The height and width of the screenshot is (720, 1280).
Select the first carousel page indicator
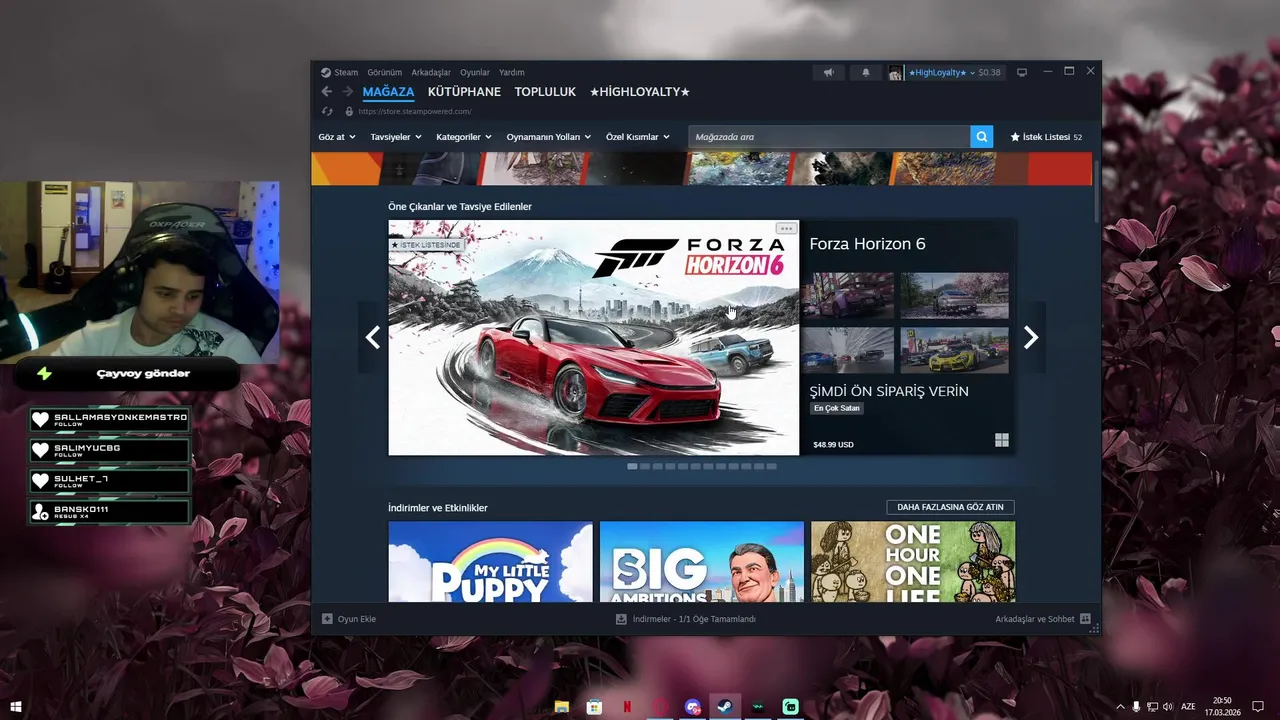(632, 466)
